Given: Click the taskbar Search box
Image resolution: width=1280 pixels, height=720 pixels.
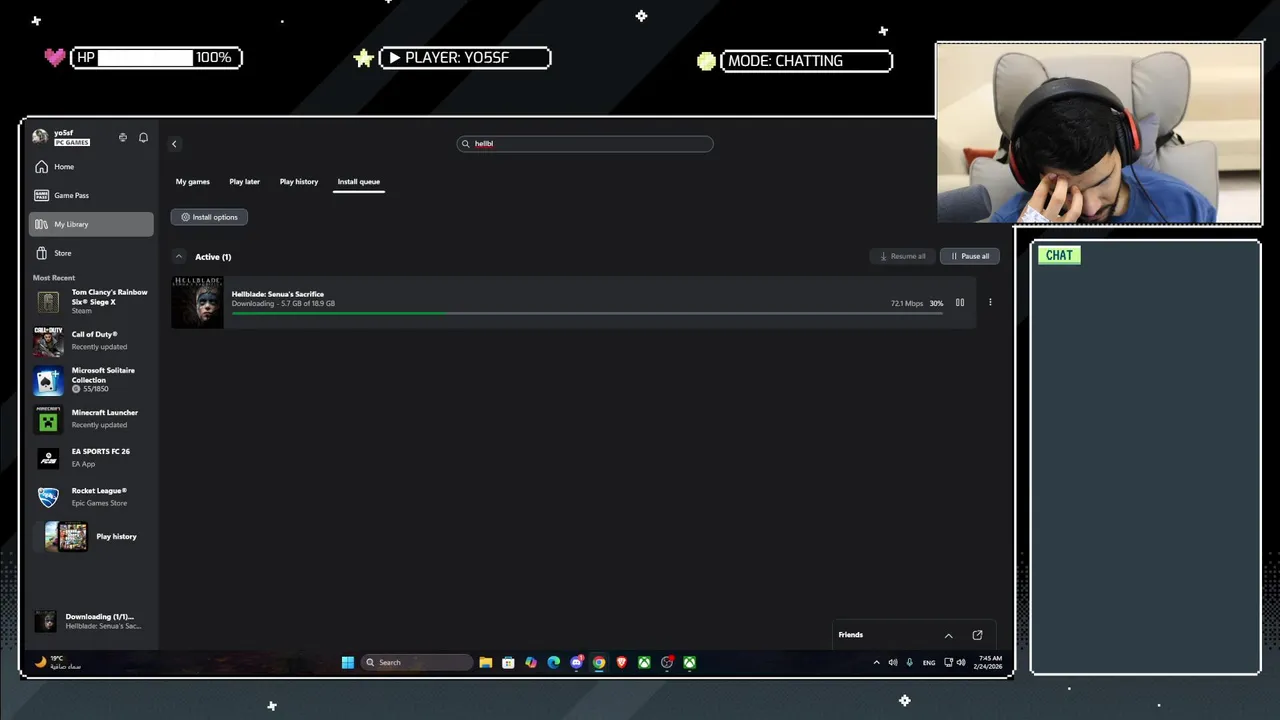Looking at the screenshot, I should click(x=417, y=662).
